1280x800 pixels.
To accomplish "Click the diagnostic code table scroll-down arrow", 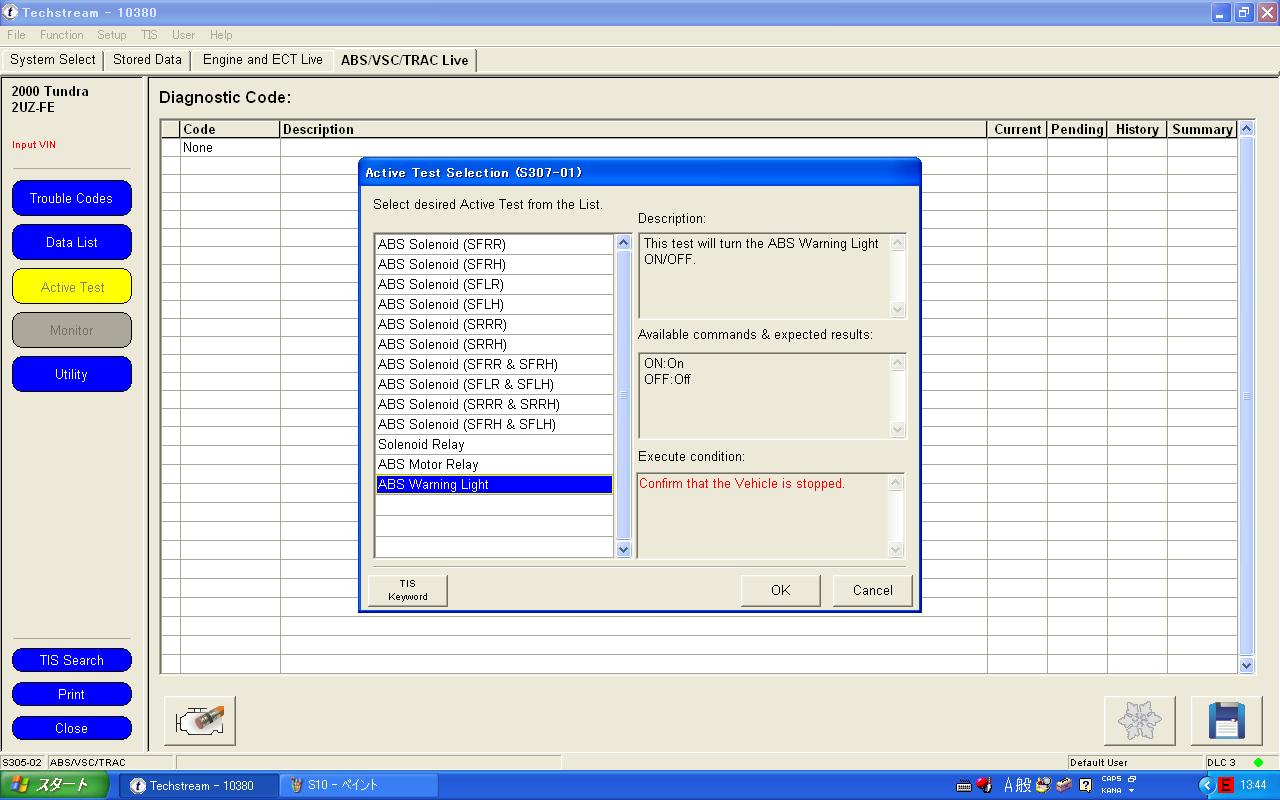I will click(x=1246, y=665).
